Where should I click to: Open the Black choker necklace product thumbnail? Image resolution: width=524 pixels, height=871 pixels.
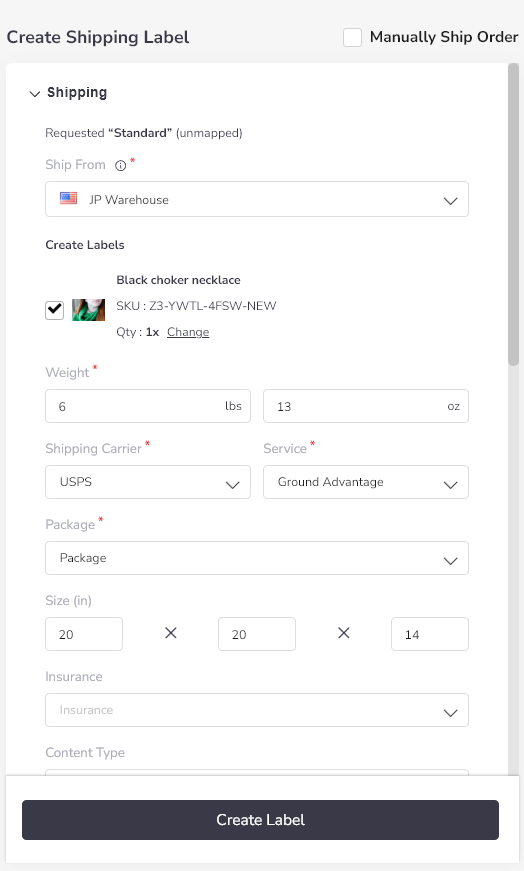(x=88, y=309)
